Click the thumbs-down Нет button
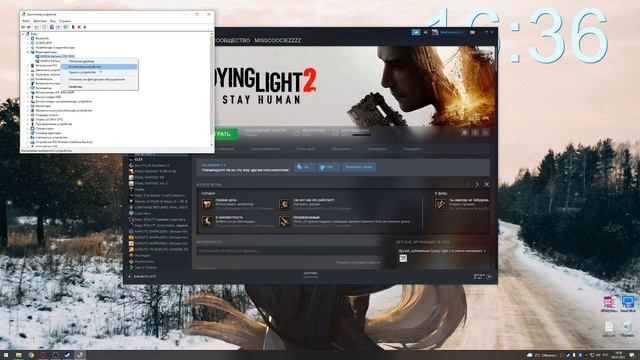This screenshot has width=640, height=360. click(x=328, y=167)
